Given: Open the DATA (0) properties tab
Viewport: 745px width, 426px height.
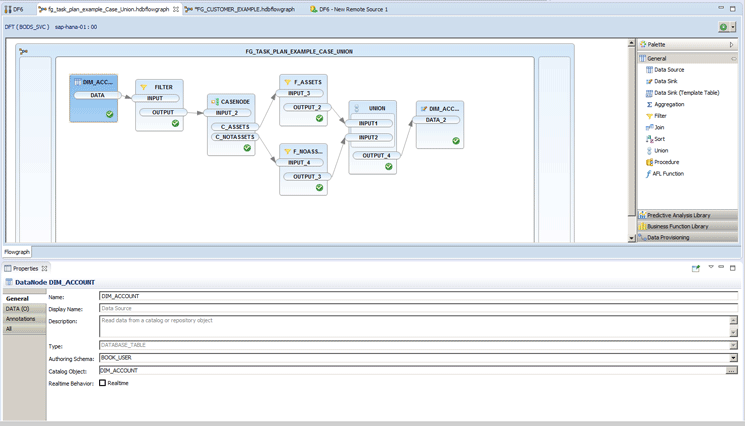Looking at the screenshot, I should point(17,309).
